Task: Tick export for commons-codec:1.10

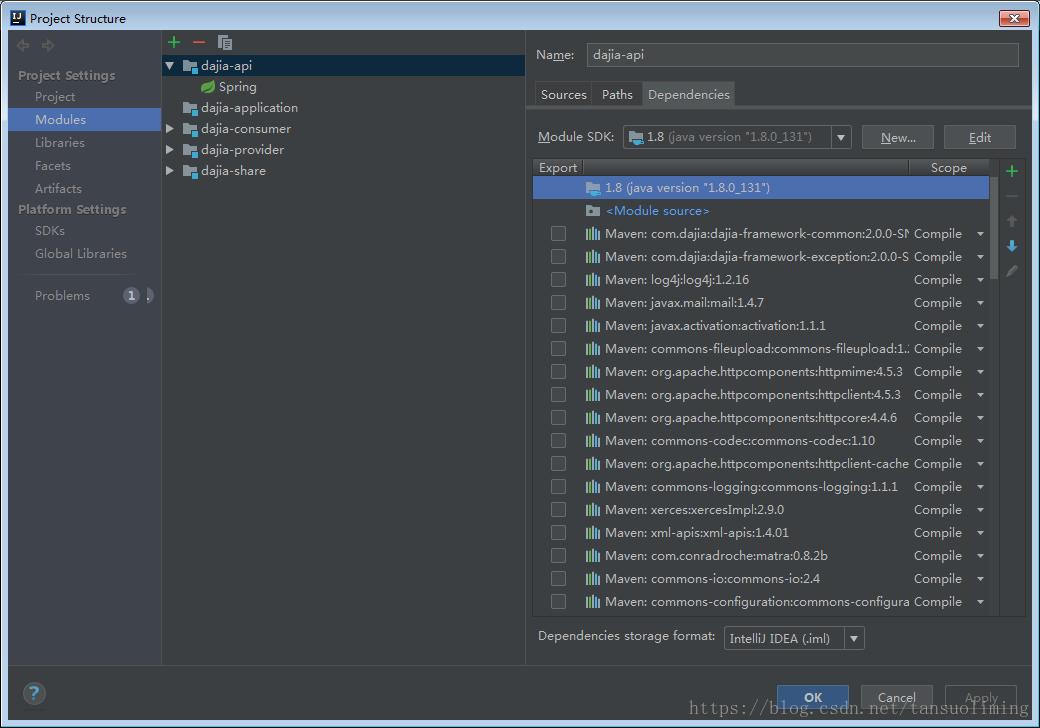Action: coord(558,441)
